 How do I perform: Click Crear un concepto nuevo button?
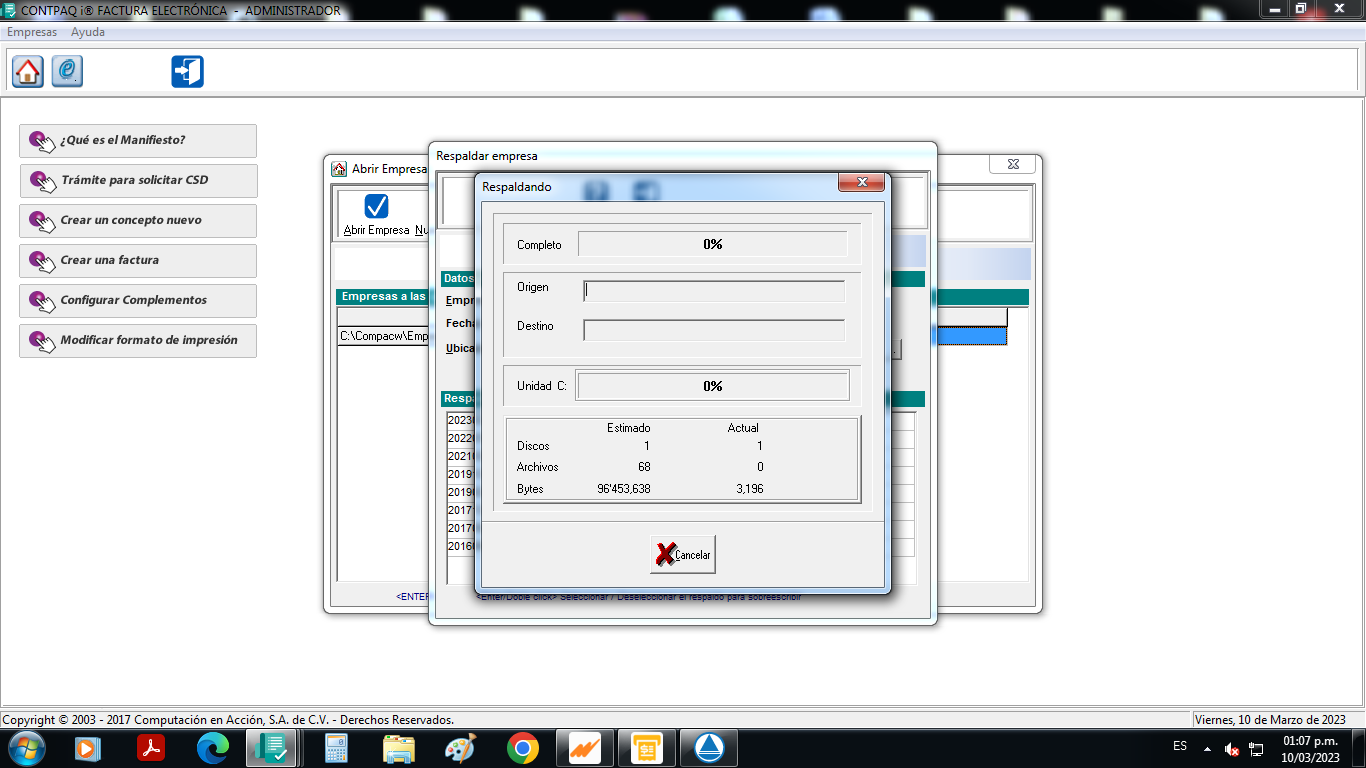(138, 221)
